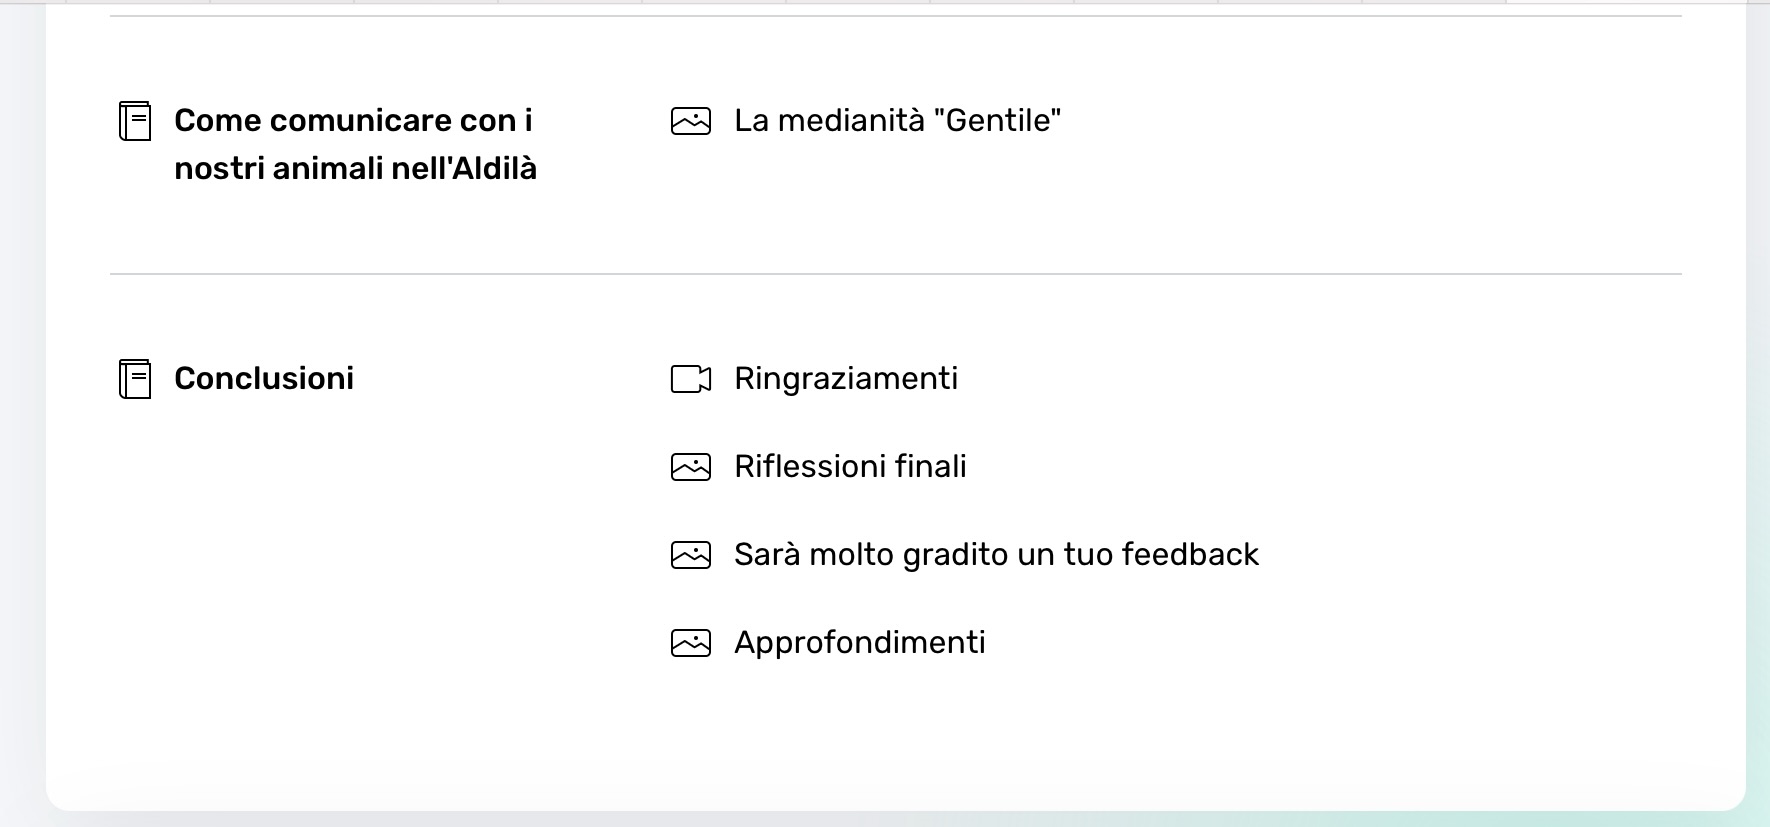
Task: Click the gray page margin left of card
Action: [22, 400]
